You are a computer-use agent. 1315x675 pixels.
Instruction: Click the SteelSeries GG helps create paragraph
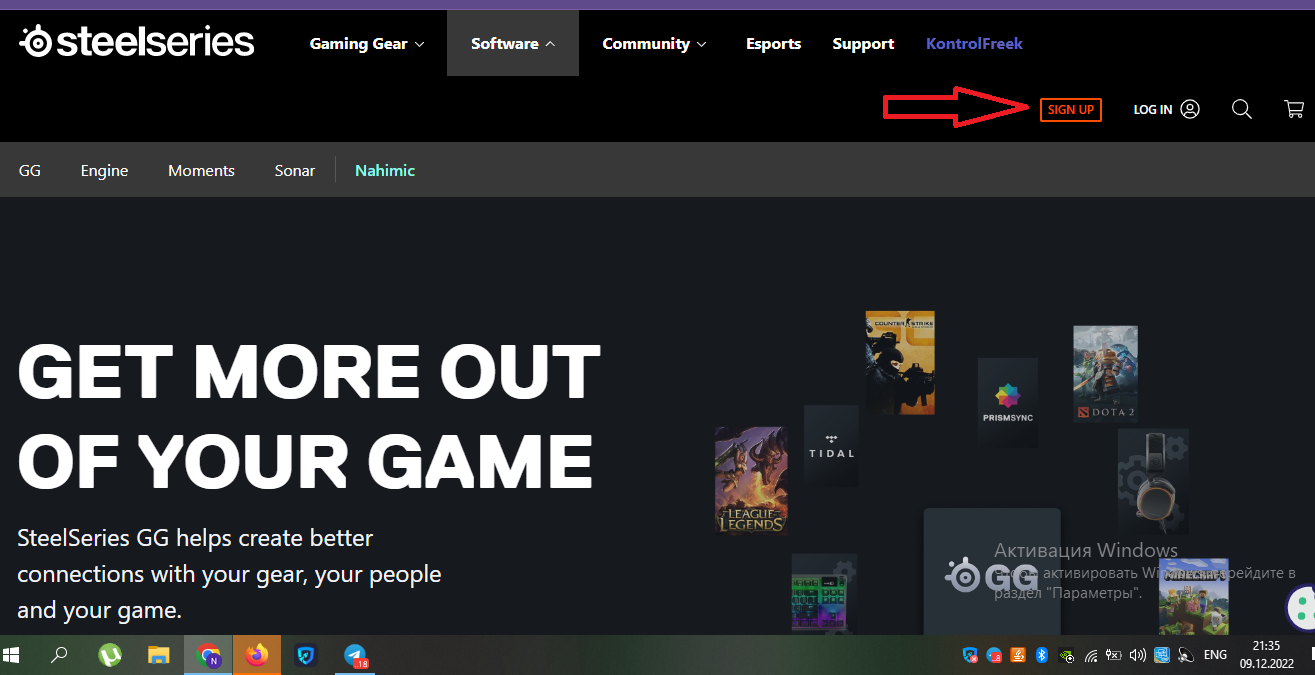[229, 574]
